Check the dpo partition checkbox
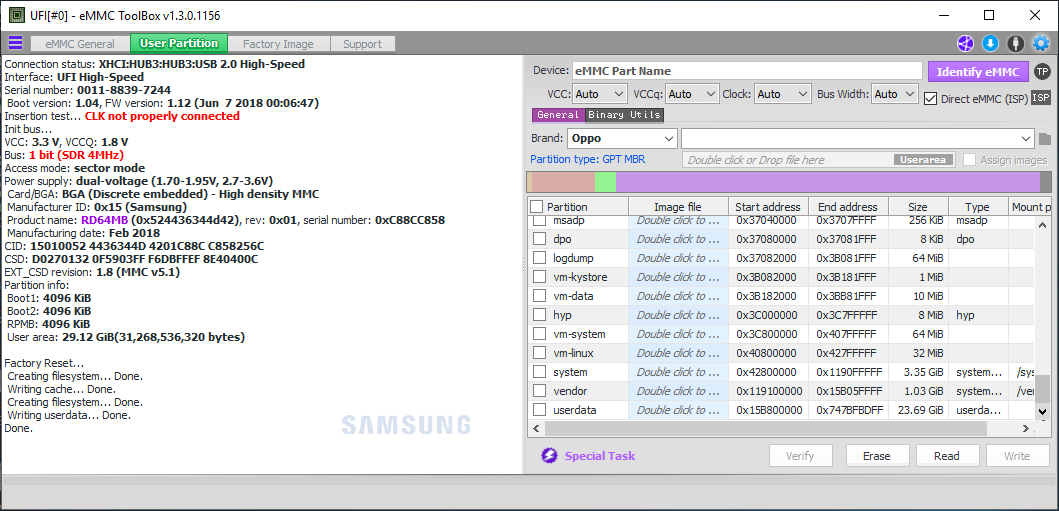 [x=540, y=238]
